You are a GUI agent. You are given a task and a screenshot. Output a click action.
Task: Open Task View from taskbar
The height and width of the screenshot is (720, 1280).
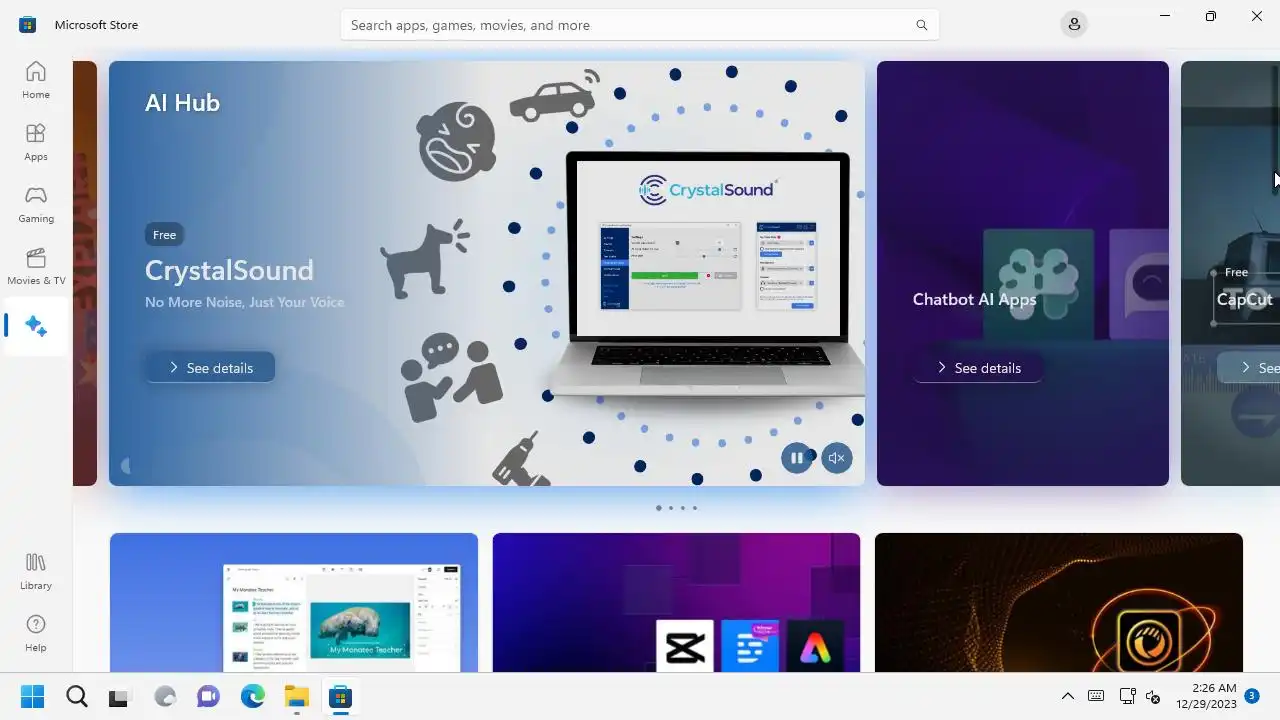[120, 697]
